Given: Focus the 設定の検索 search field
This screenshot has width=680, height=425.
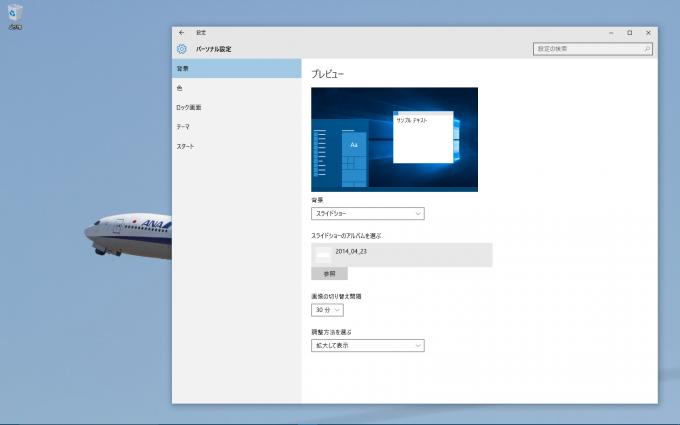Looking at the screenshot, I should (592, 49).
